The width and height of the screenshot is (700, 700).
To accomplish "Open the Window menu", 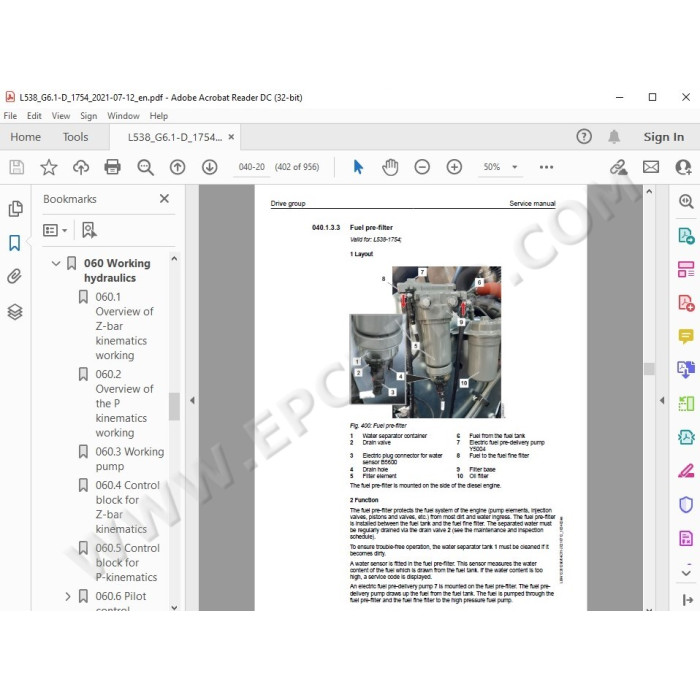I will (123, 116).
